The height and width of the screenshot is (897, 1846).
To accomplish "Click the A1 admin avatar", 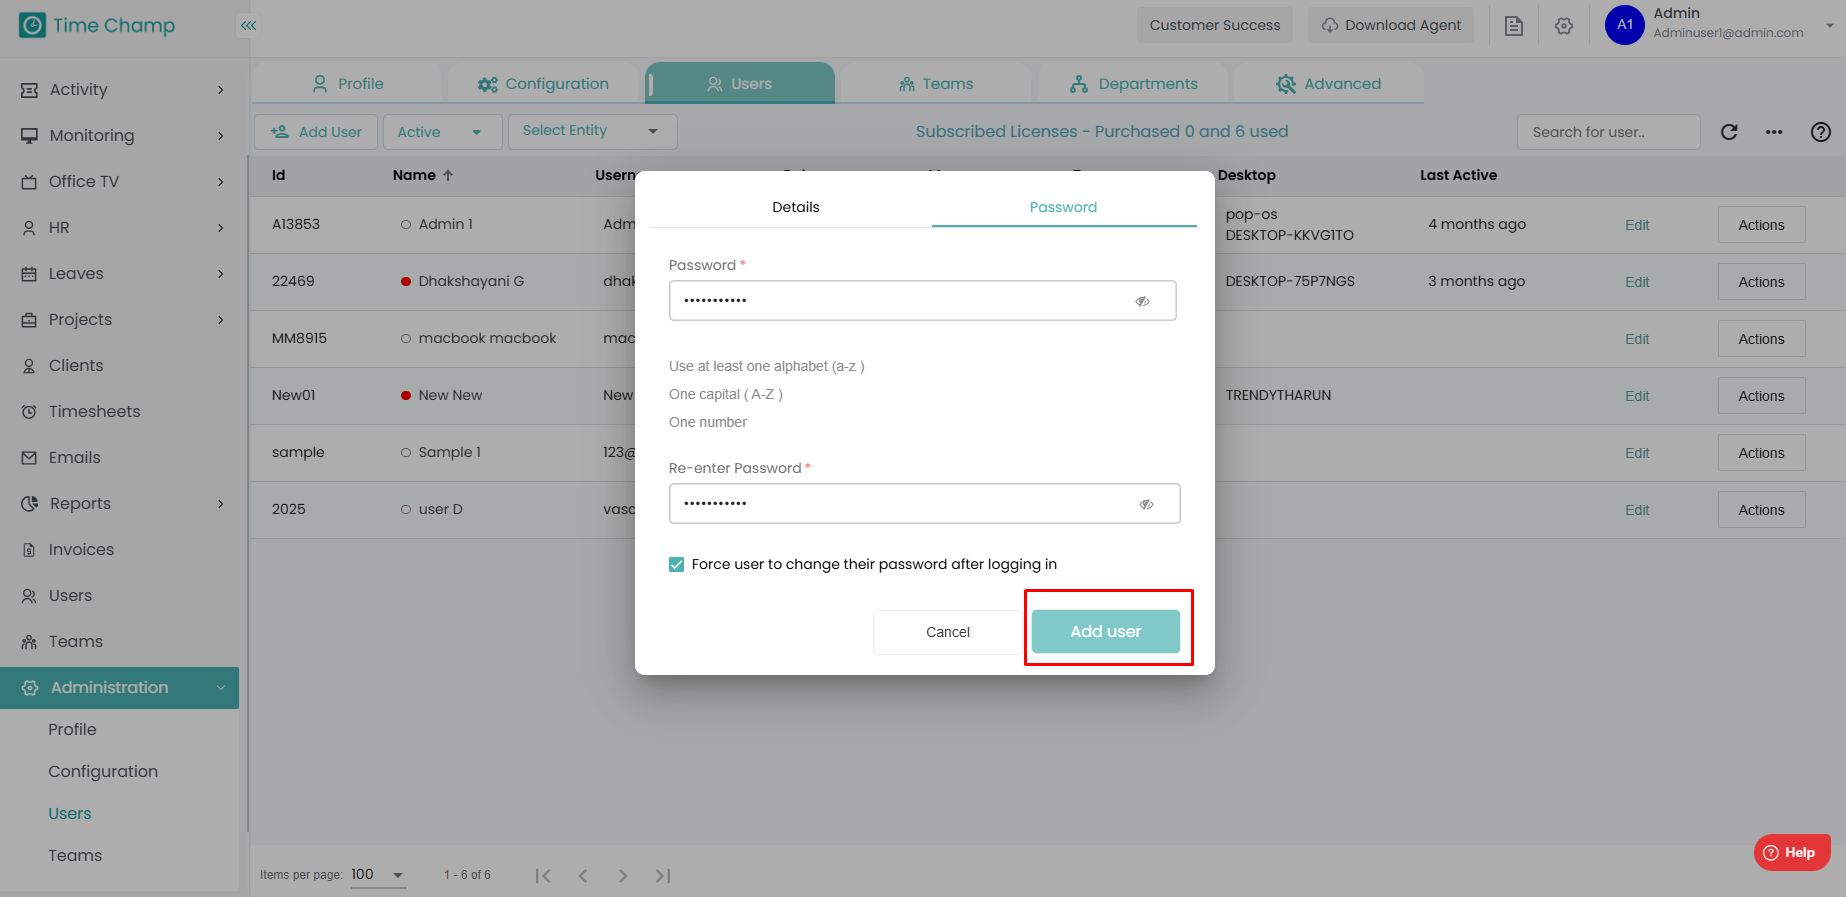I will 1625,25.
